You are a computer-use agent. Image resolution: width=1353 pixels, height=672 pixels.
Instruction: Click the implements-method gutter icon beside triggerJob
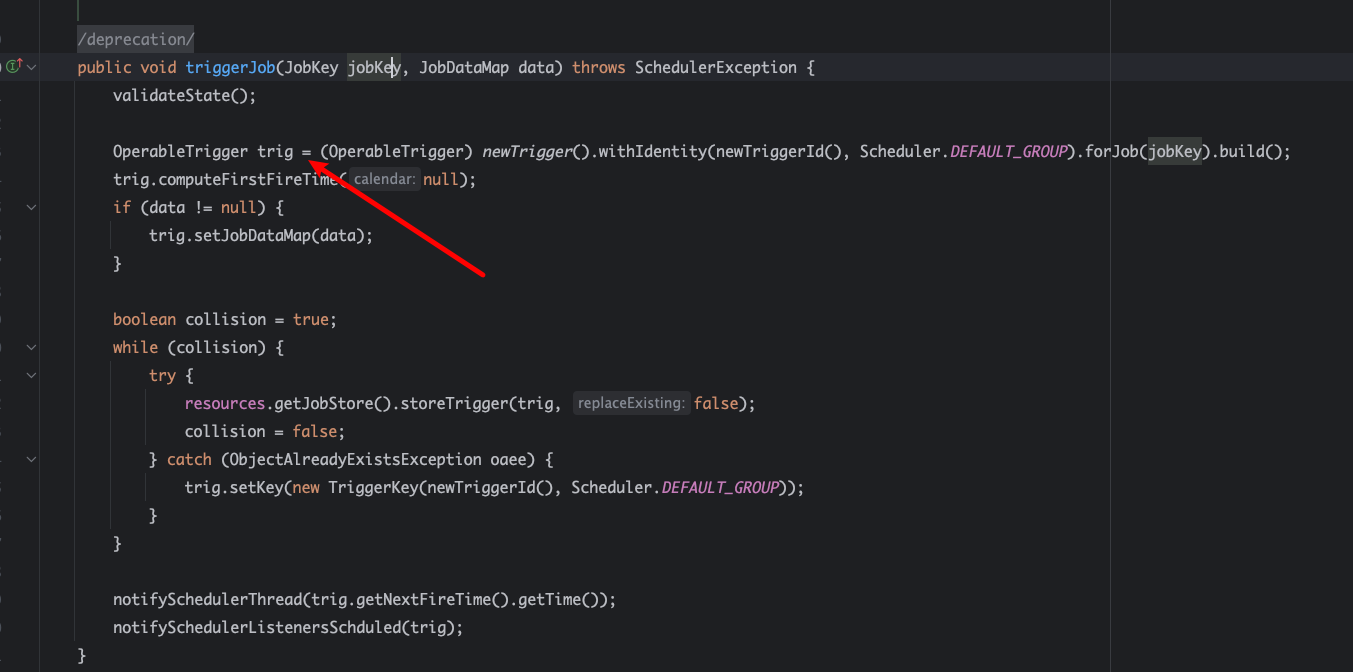tap(13, 67)
